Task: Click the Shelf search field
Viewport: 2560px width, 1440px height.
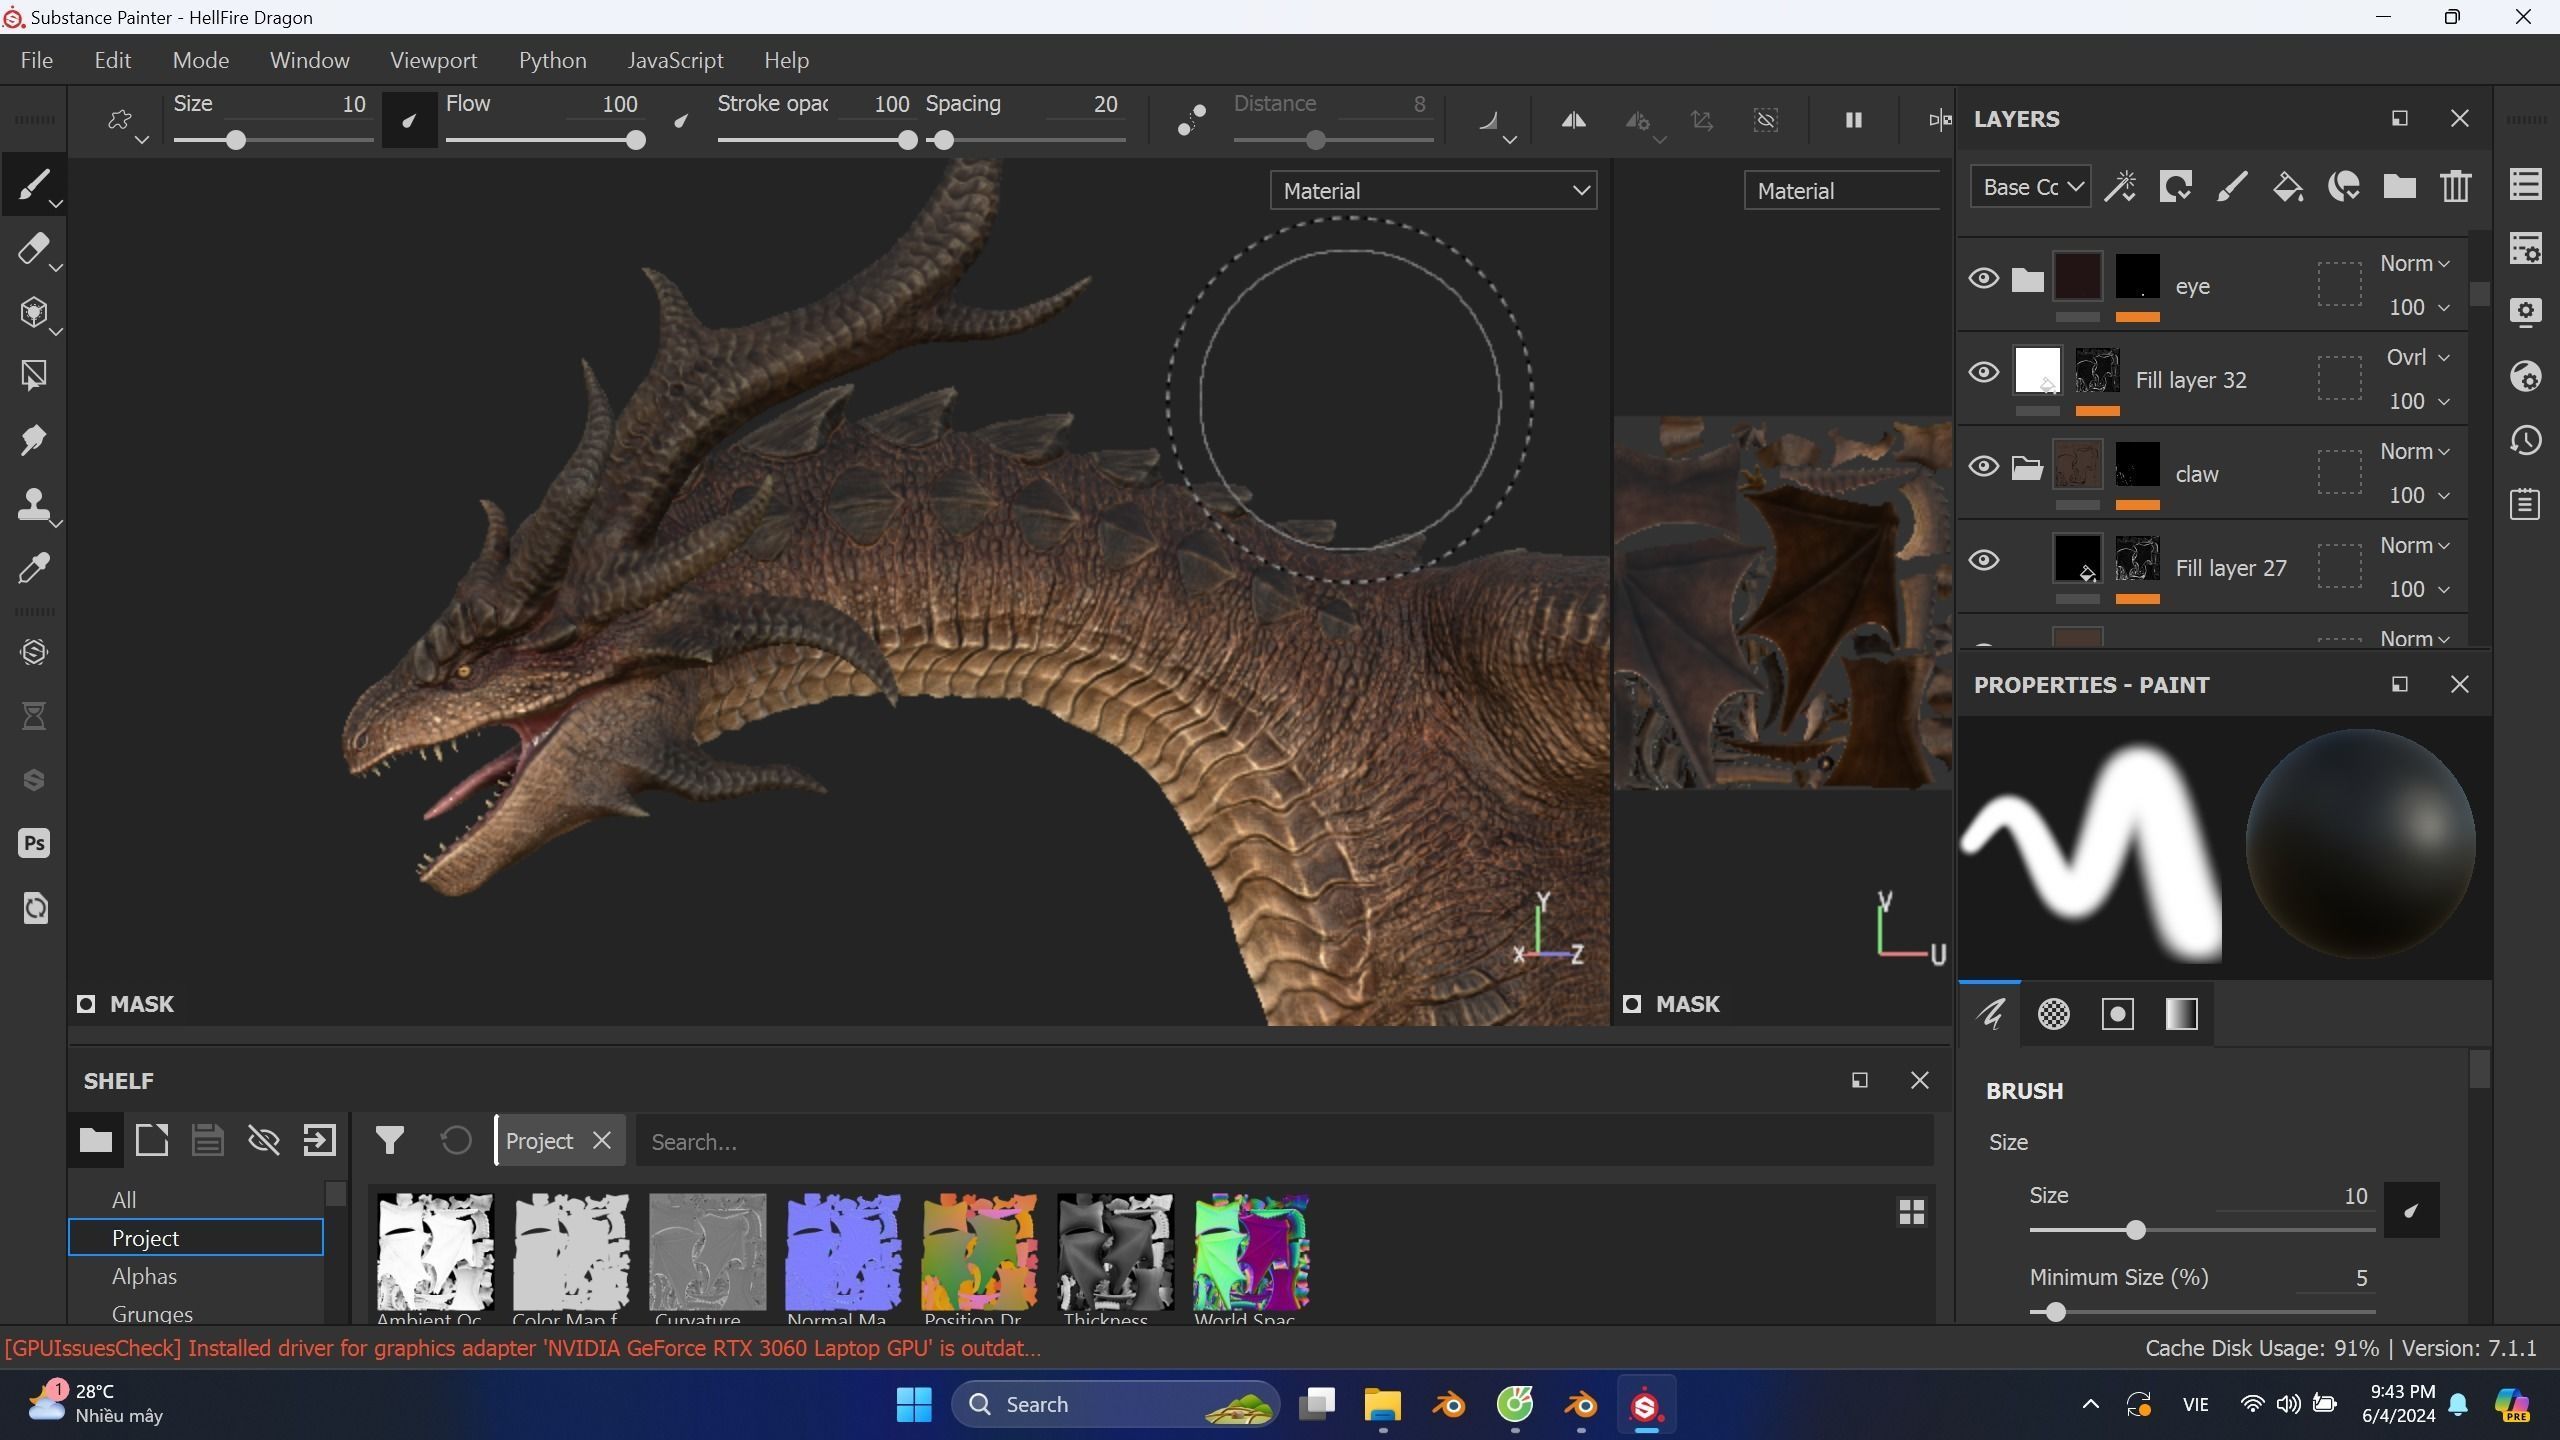Action: tap(1285, 1141)
